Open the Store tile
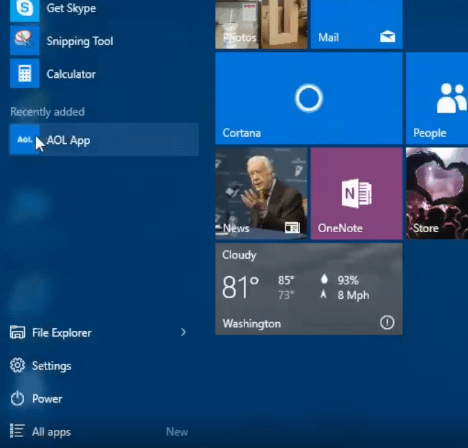The height and width of the screenshot is (448, 468). pos(437,194)
